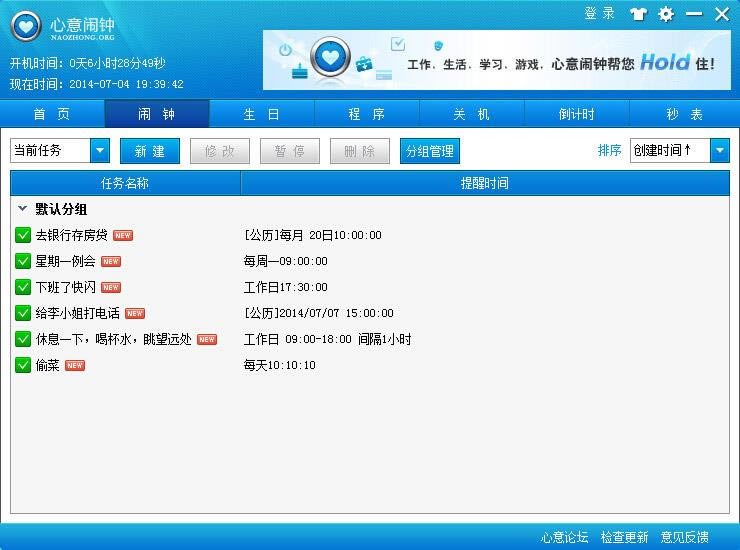Click the 心意闹钟 heart logo icon
Screen dimensions: 740x550
(26, 26)
